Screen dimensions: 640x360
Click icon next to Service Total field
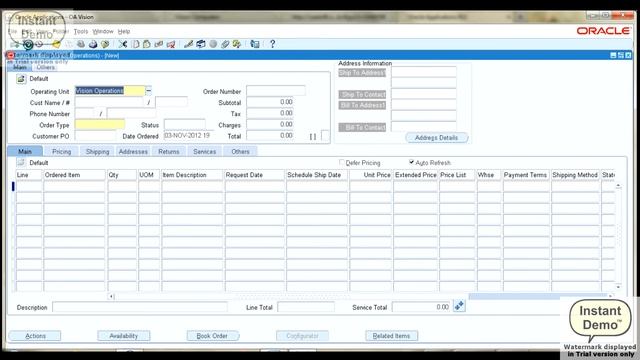click(x=459, y=306)
